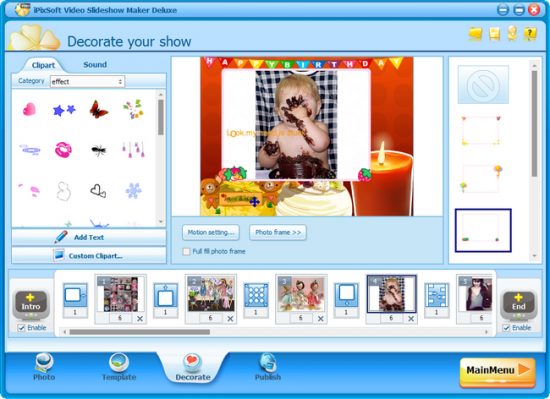Return to MainMenu
550x399 pixels.
497,372
